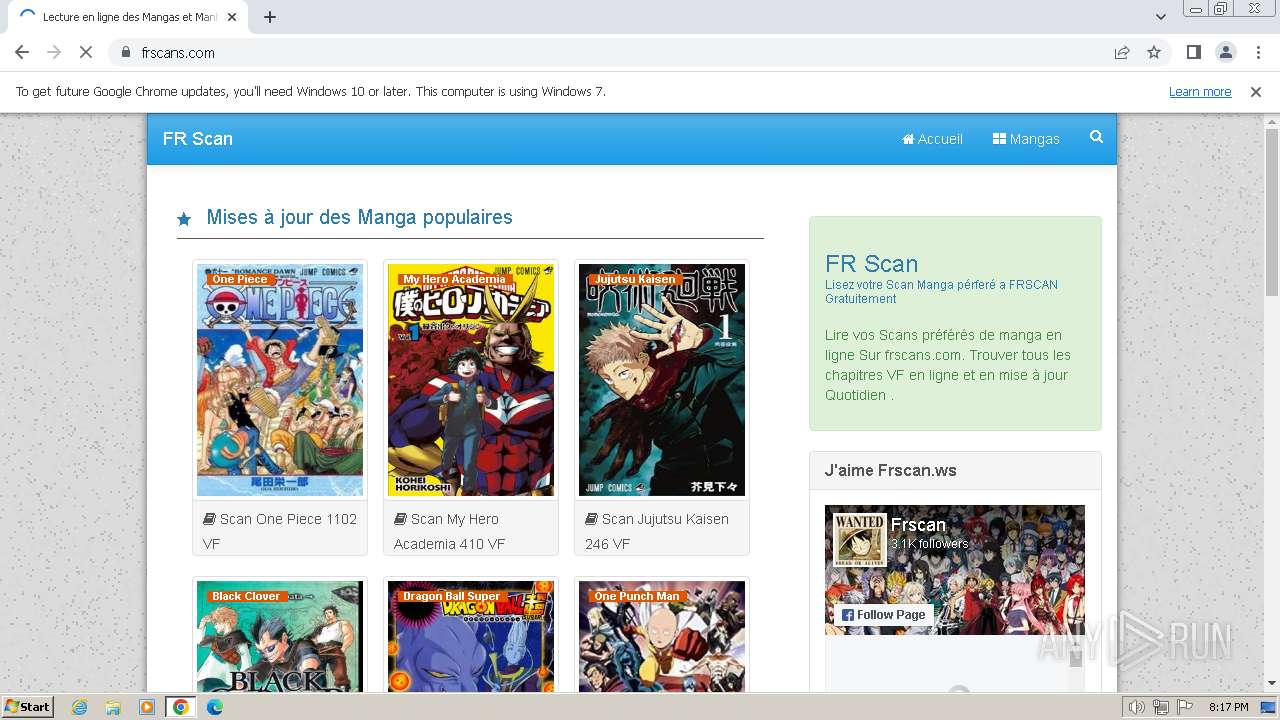
Task: Open the Windows Start button
Action: [x=27, y=707]
